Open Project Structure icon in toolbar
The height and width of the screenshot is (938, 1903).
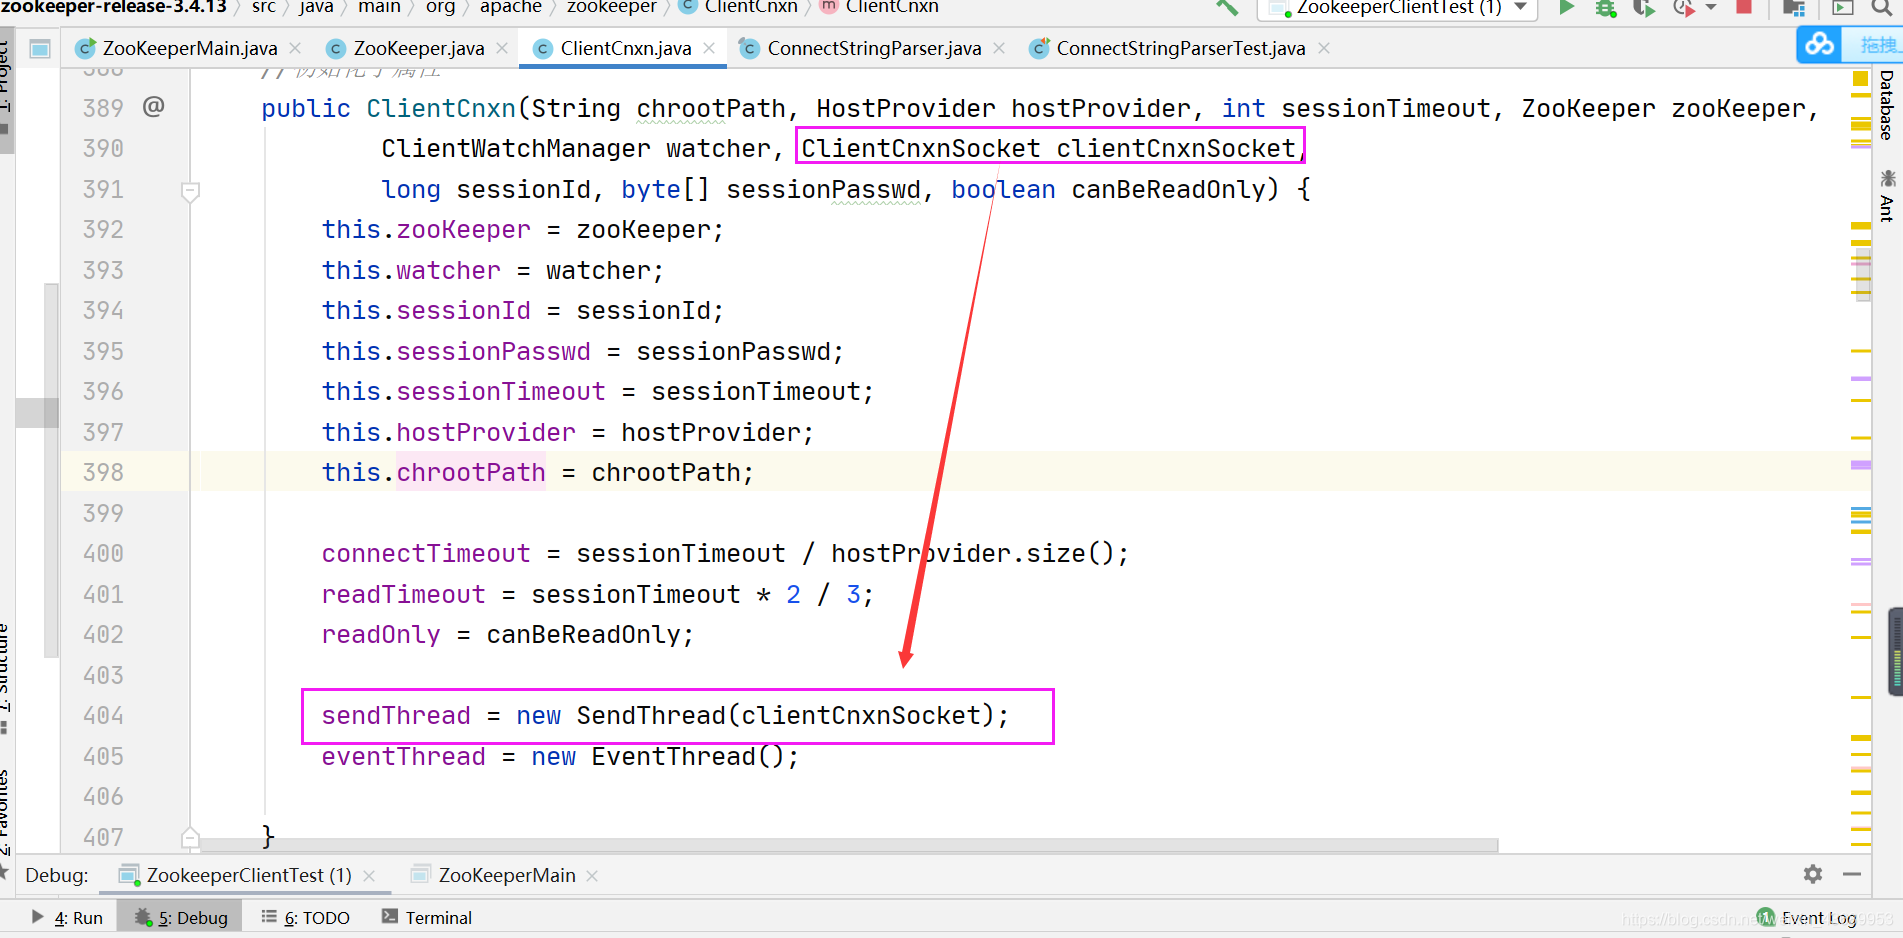click(1794, 8)
